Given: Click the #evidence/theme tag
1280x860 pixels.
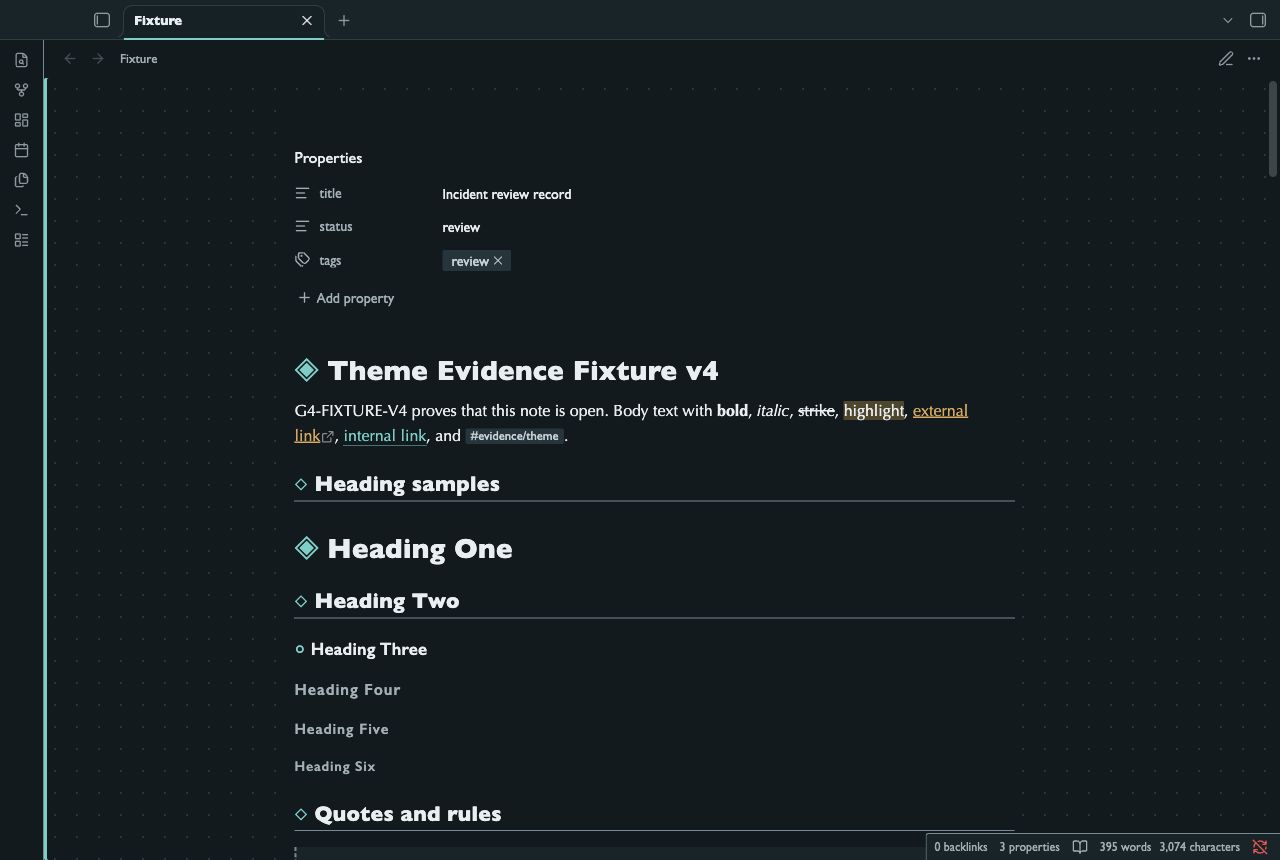Looking at the screenshot, I should [x=514, y=436].
